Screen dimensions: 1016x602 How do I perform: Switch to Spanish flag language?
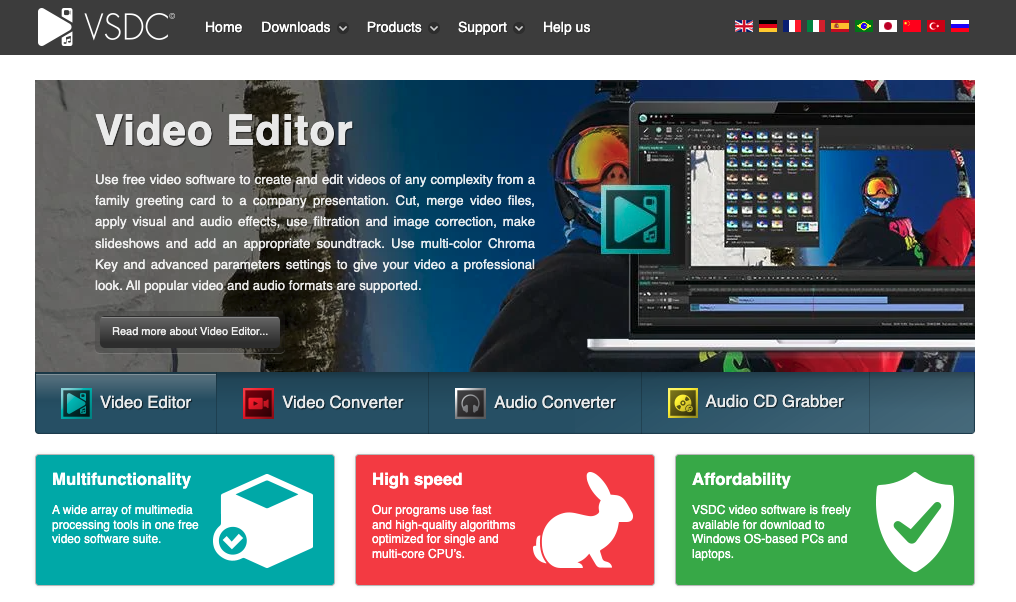click(840, 26)
